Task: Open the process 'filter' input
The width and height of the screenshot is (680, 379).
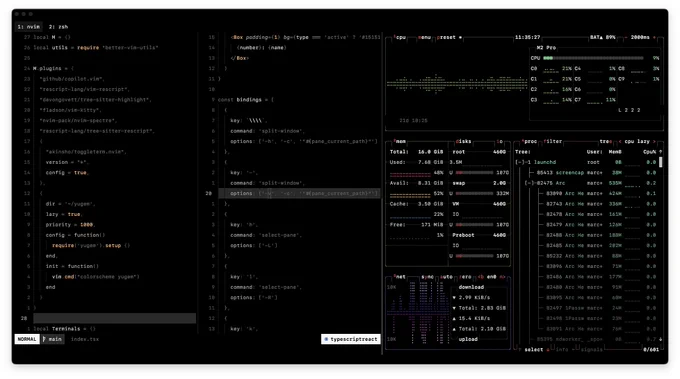Action: coord(552,141)
